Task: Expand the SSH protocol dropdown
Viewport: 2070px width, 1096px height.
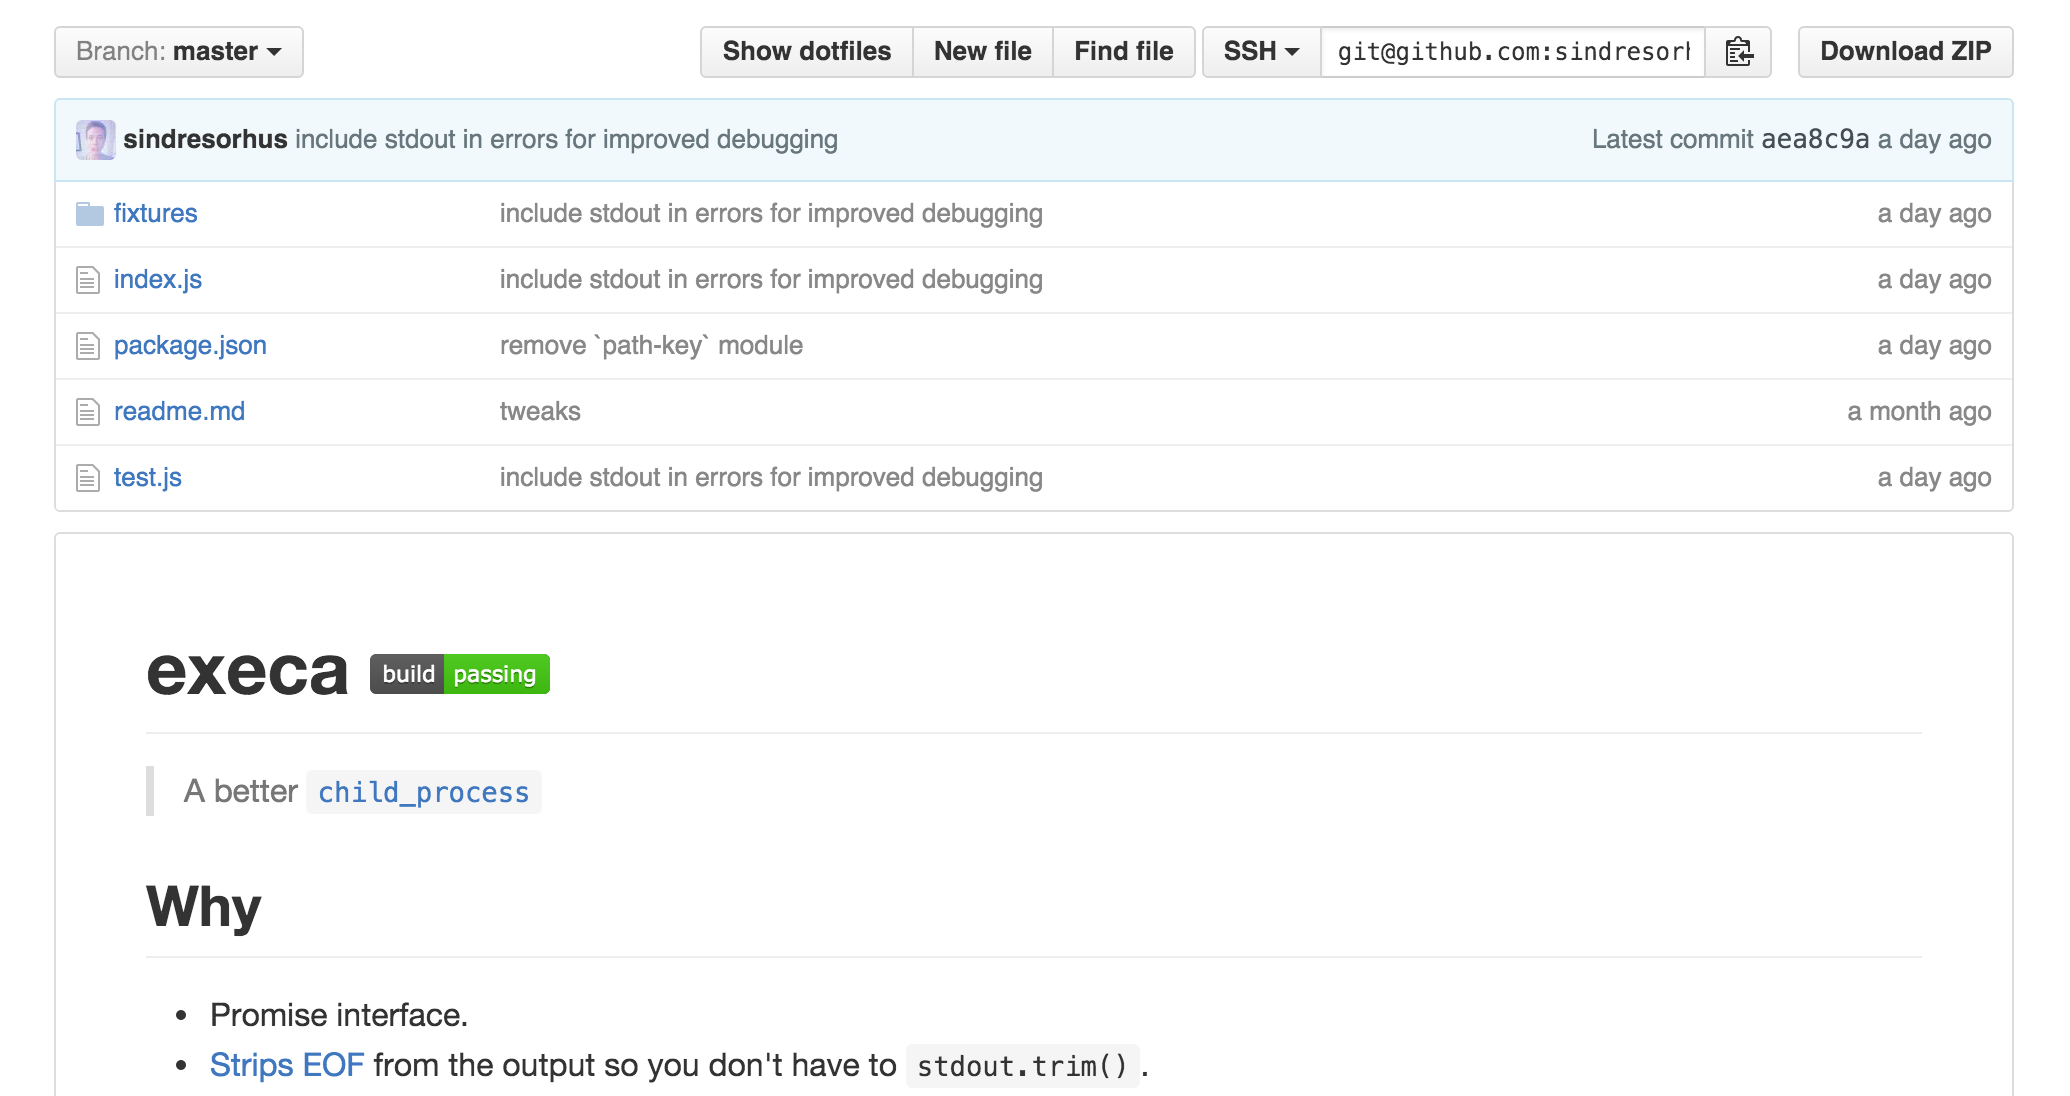Action: [x=1261, y=52]
